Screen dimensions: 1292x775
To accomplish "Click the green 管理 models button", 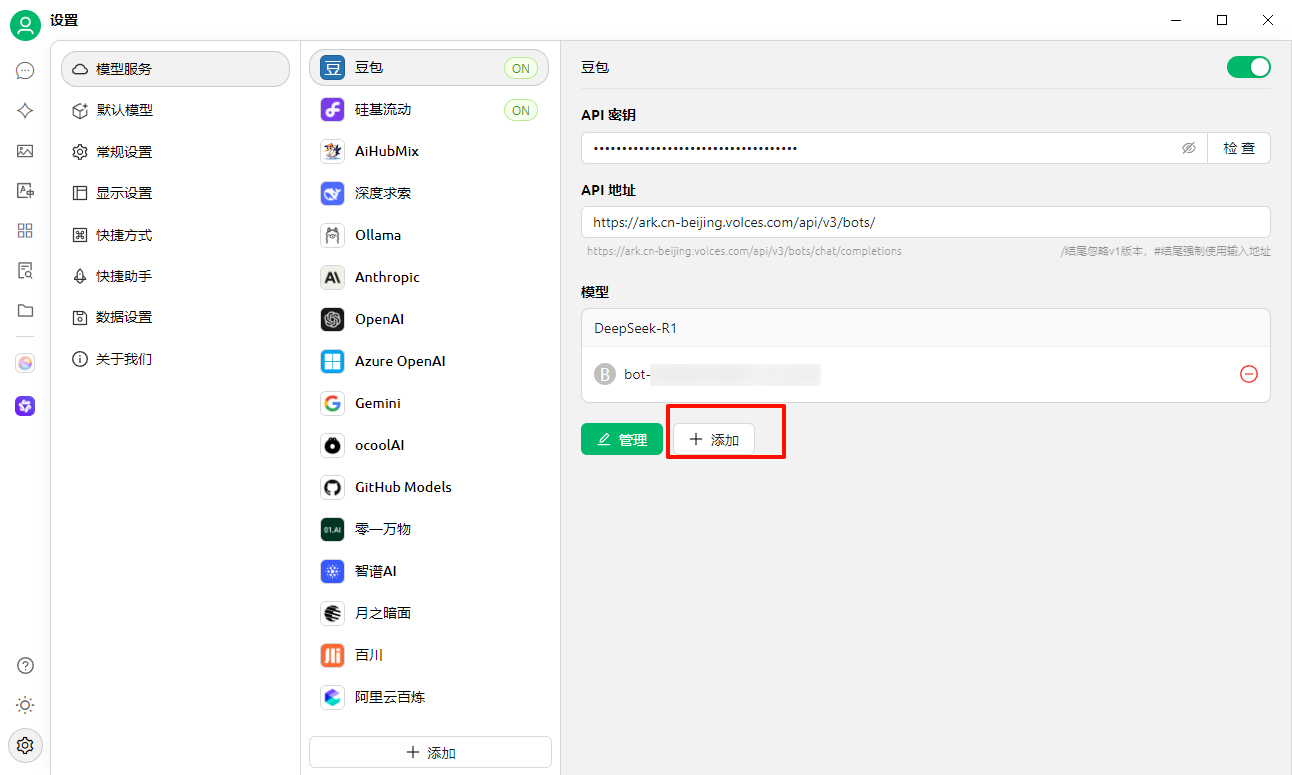I will tap(622, 439).
